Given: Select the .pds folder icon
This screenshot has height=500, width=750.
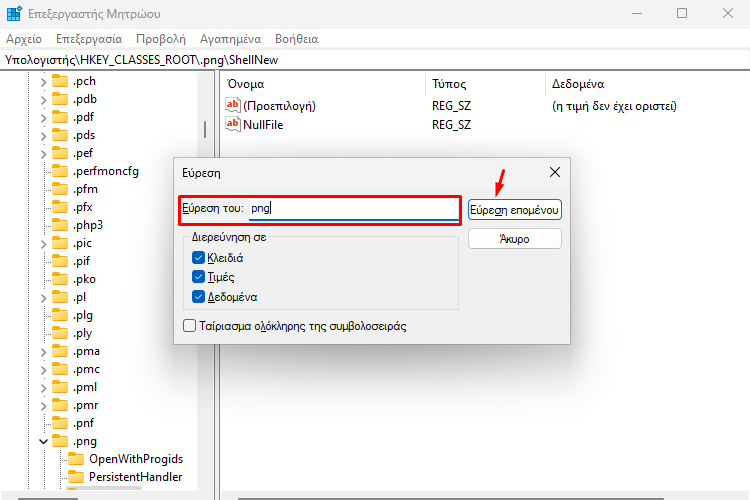Looking at the screenshot, I should (x=60, y=135).
